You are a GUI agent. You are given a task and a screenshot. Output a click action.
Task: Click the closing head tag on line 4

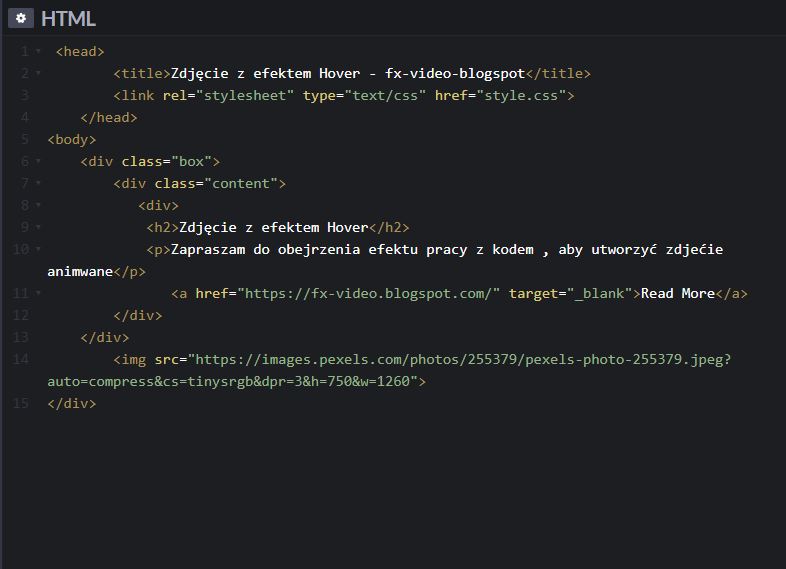tap(109, 118)
